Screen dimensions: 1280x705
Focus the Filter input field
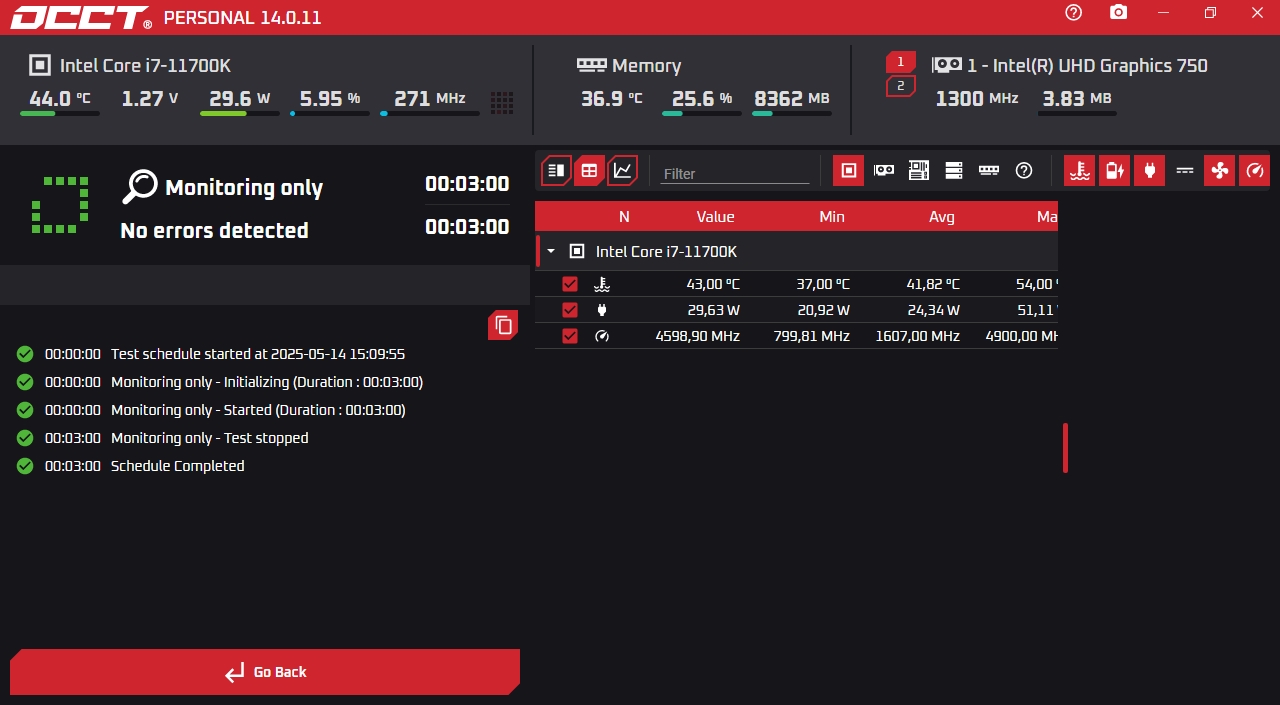(735, 173)
